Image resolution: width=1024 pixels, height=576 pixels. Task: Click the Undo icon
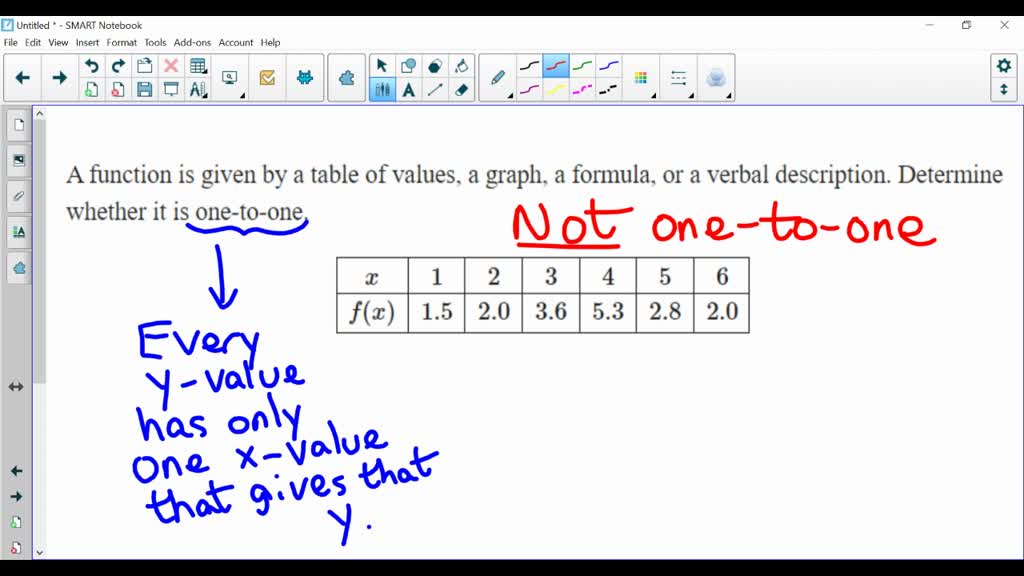click(x=92, y=64)
